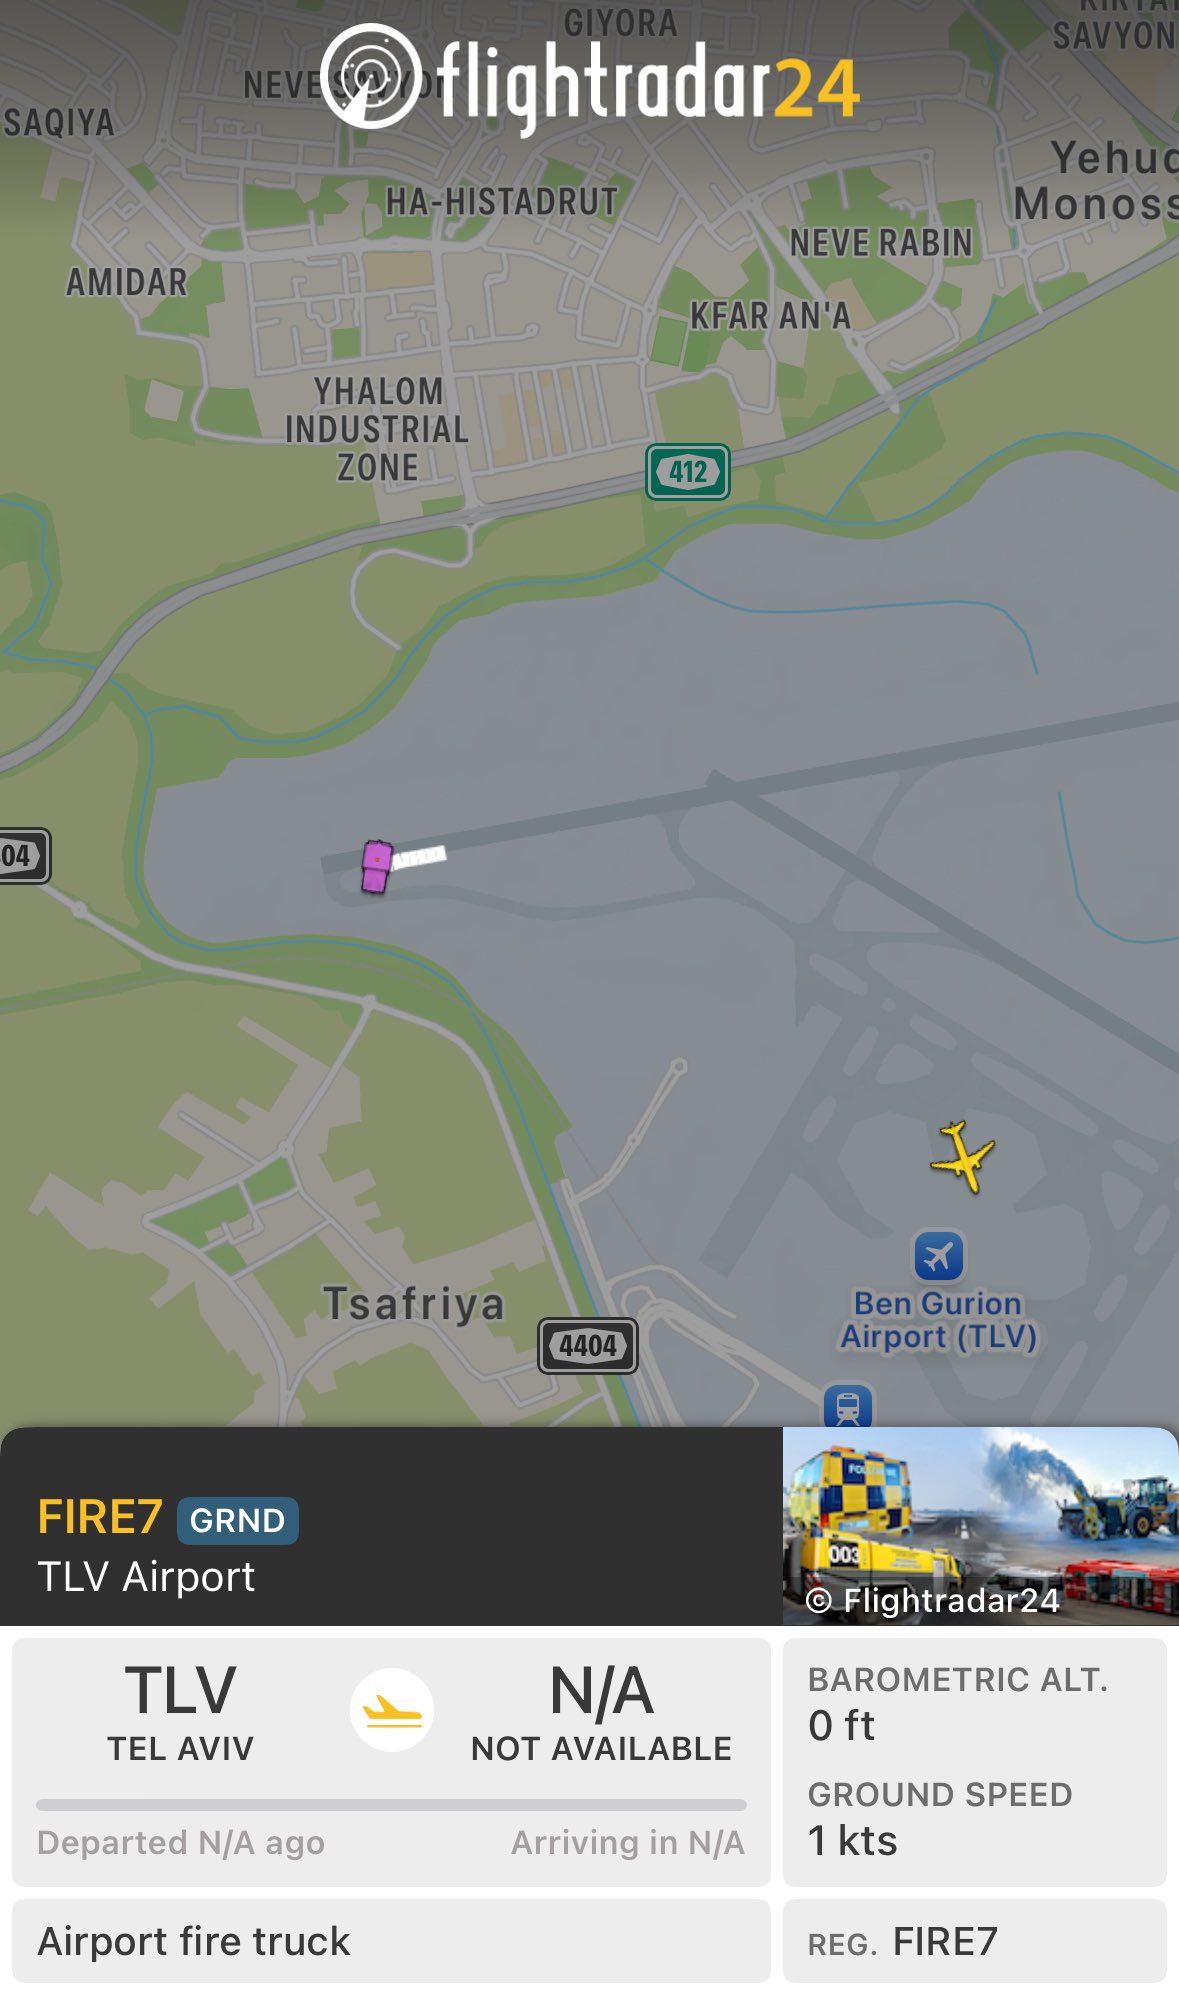Click the Flightradar24 radar logo
Viewport: 1179px width, 1995px height.
pos(371,76)
